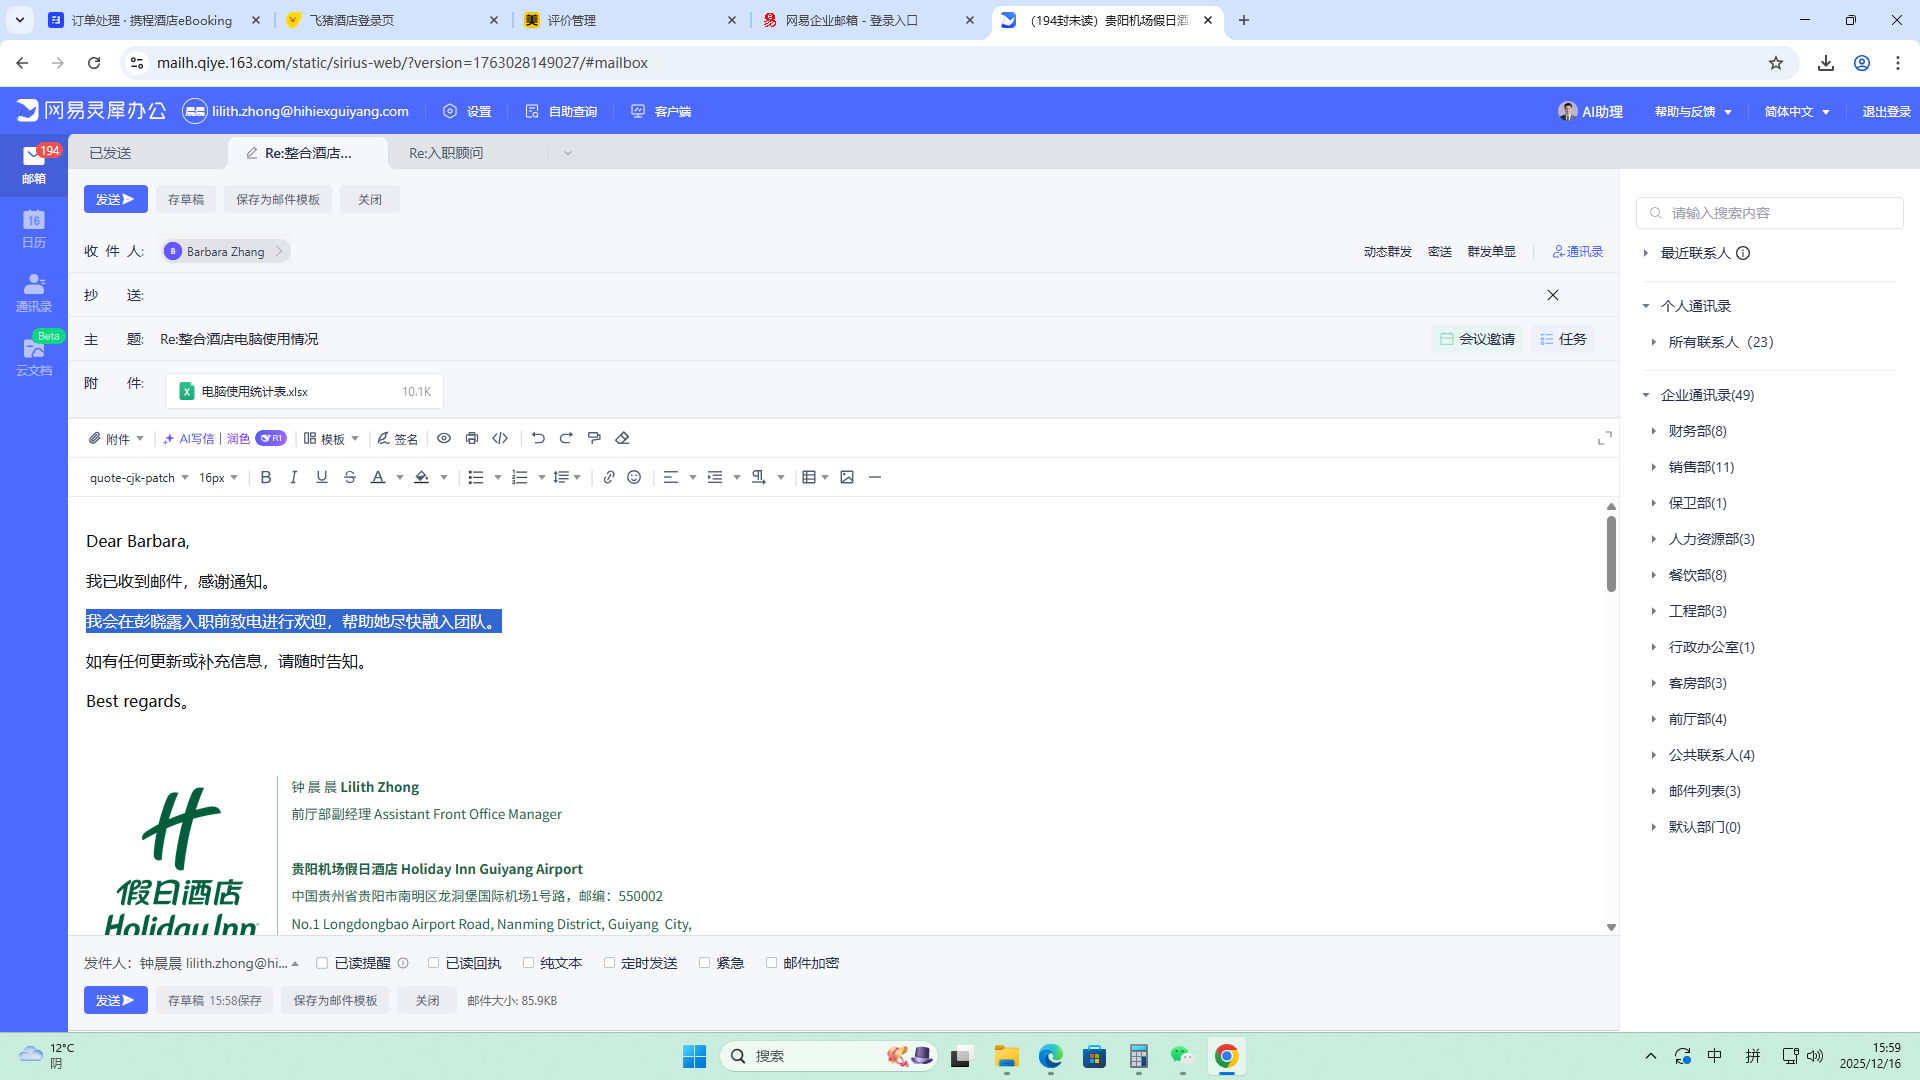Check the 定时发送 scheduled send option
This screenshot has height=1080, width=1920.
coord(609,963)
